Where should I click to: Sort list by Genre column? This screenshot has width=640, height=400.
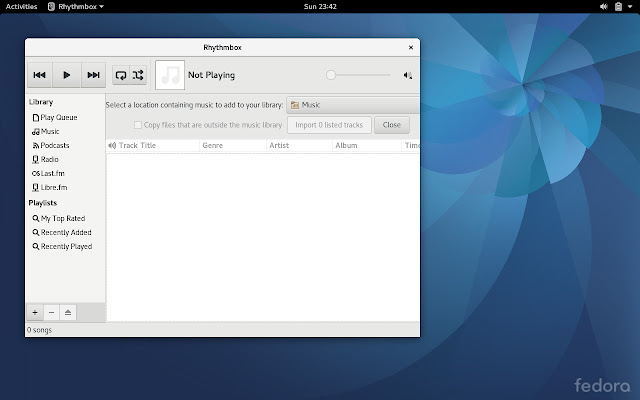(233, 145)
